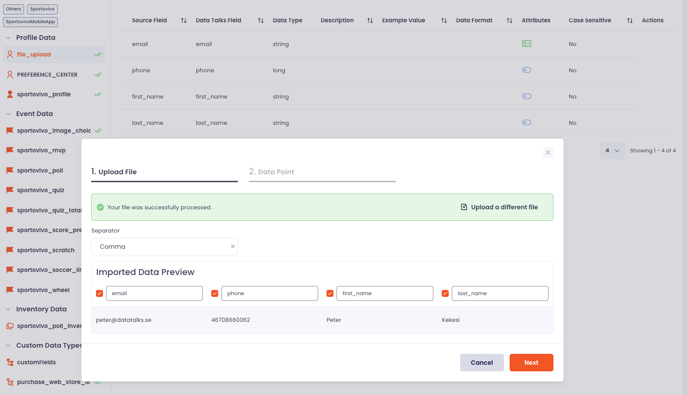Edit the last_name column name field

pos(500,293)
